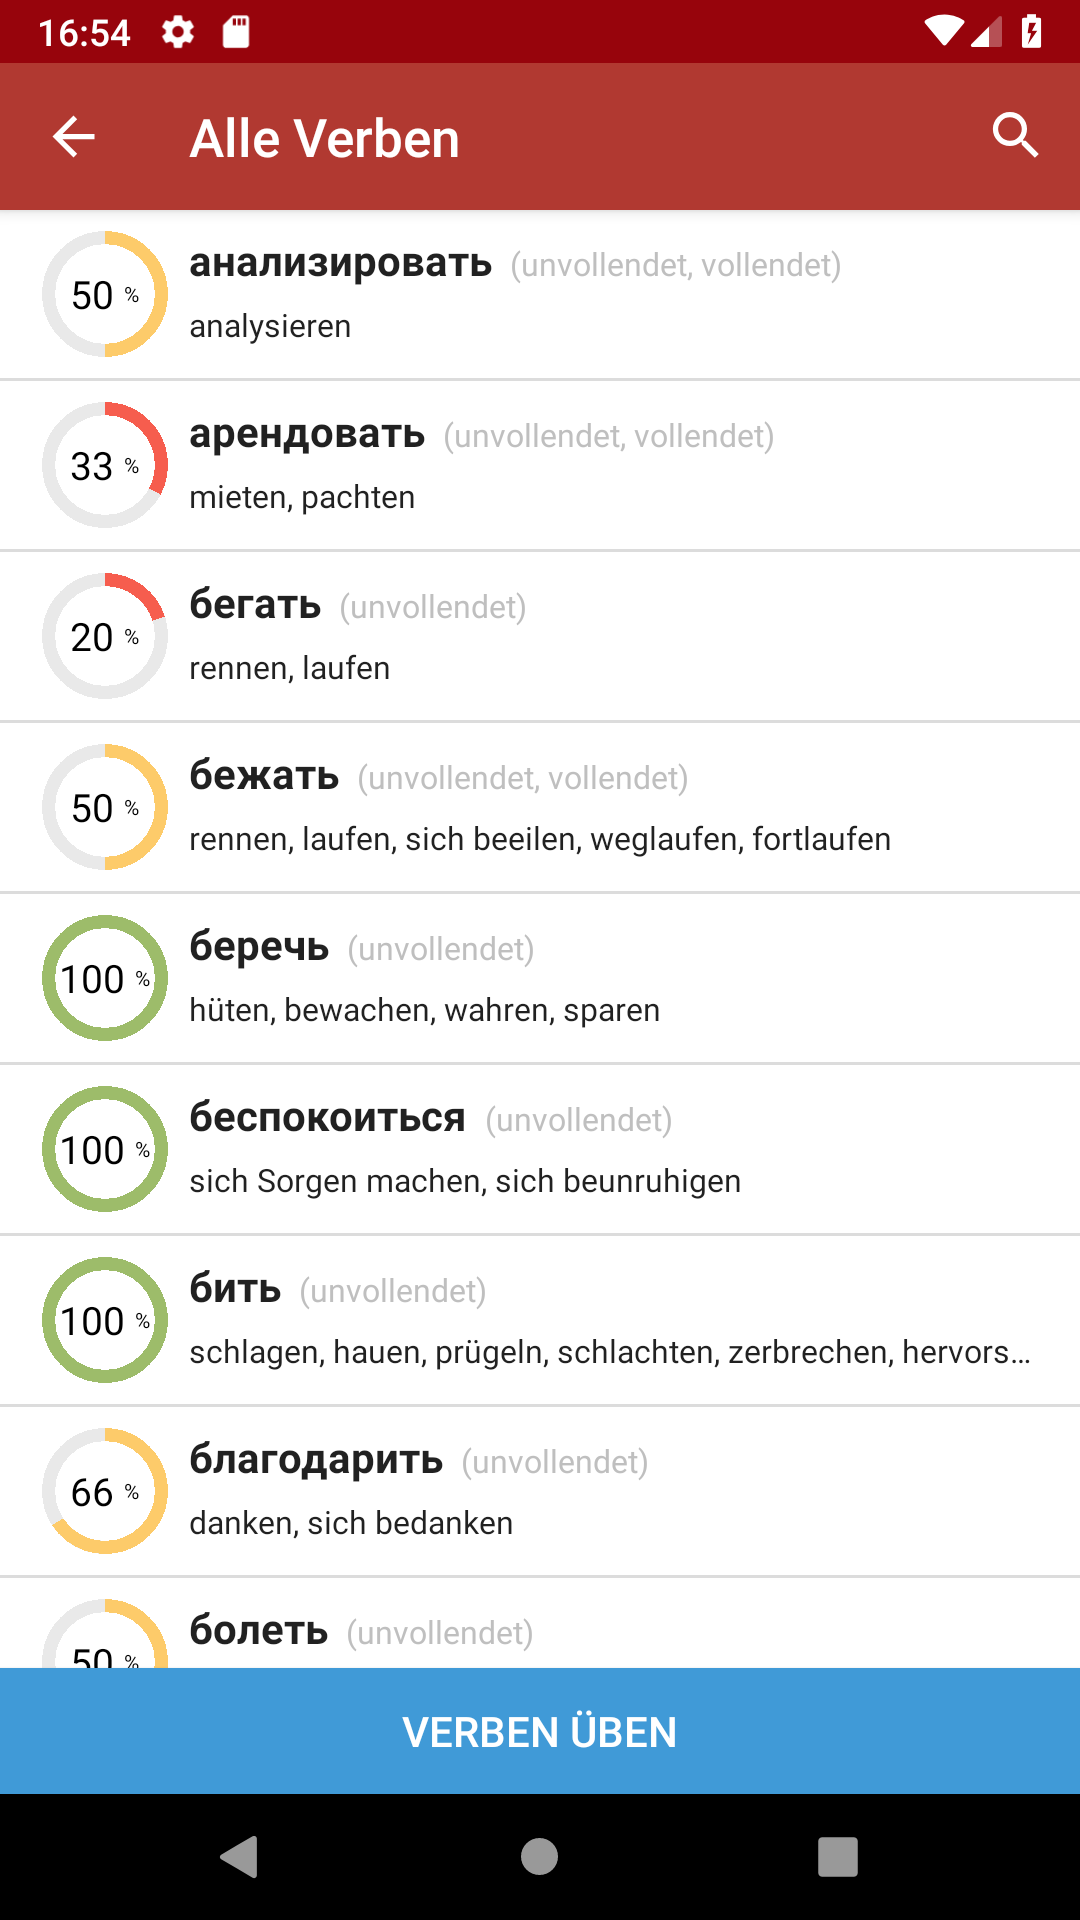Select verb арендовать (mieten, pachten)

540,465
